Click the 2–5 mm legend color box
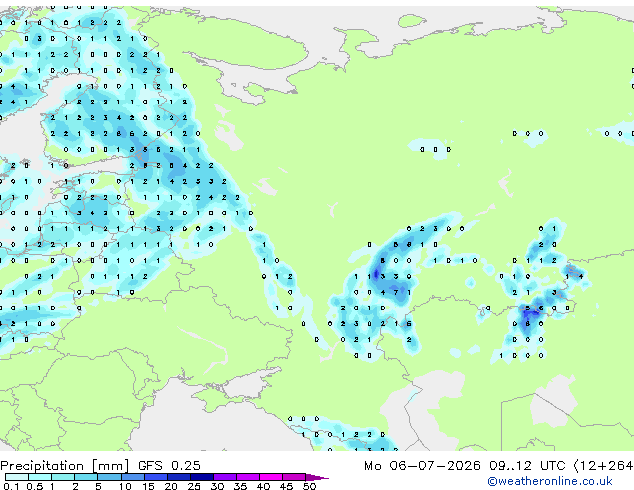634x490 pixels. [86, 477]
